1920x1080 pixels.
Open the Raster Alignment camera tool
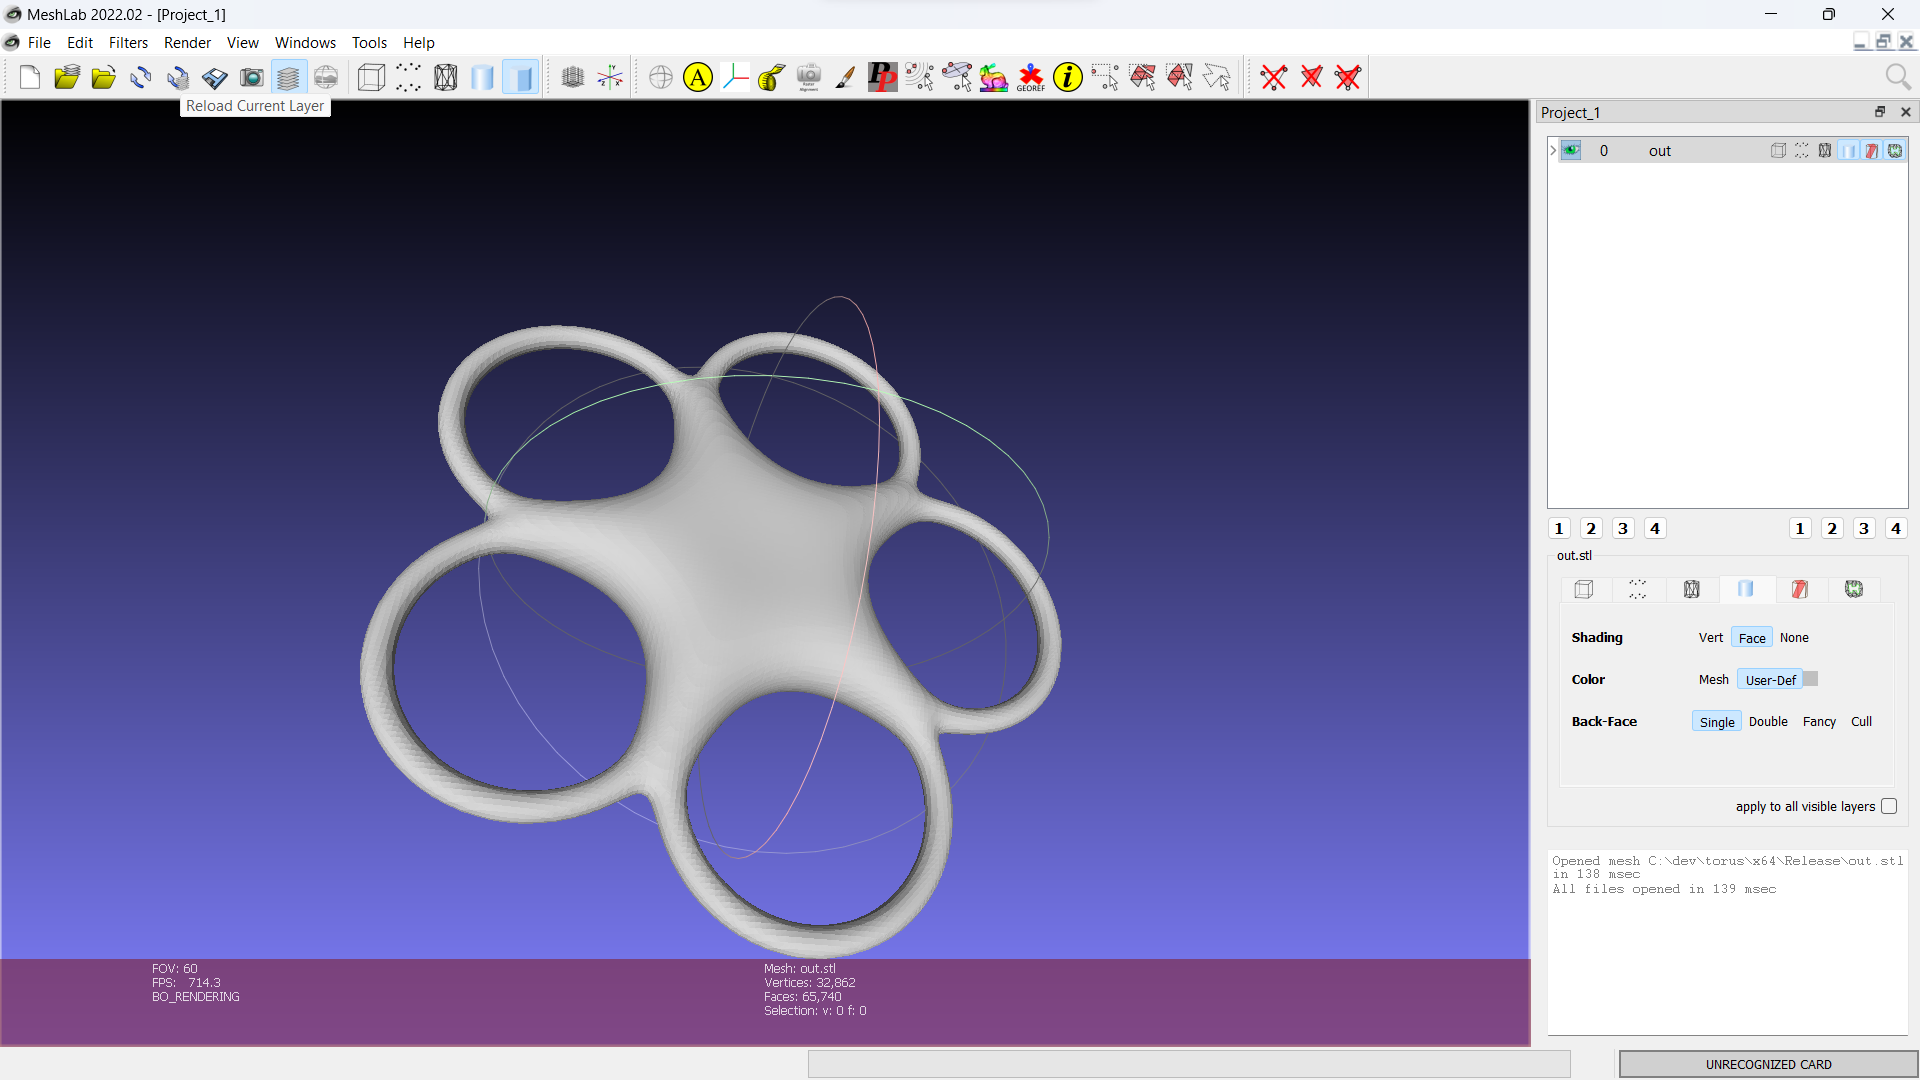[809, 77]
